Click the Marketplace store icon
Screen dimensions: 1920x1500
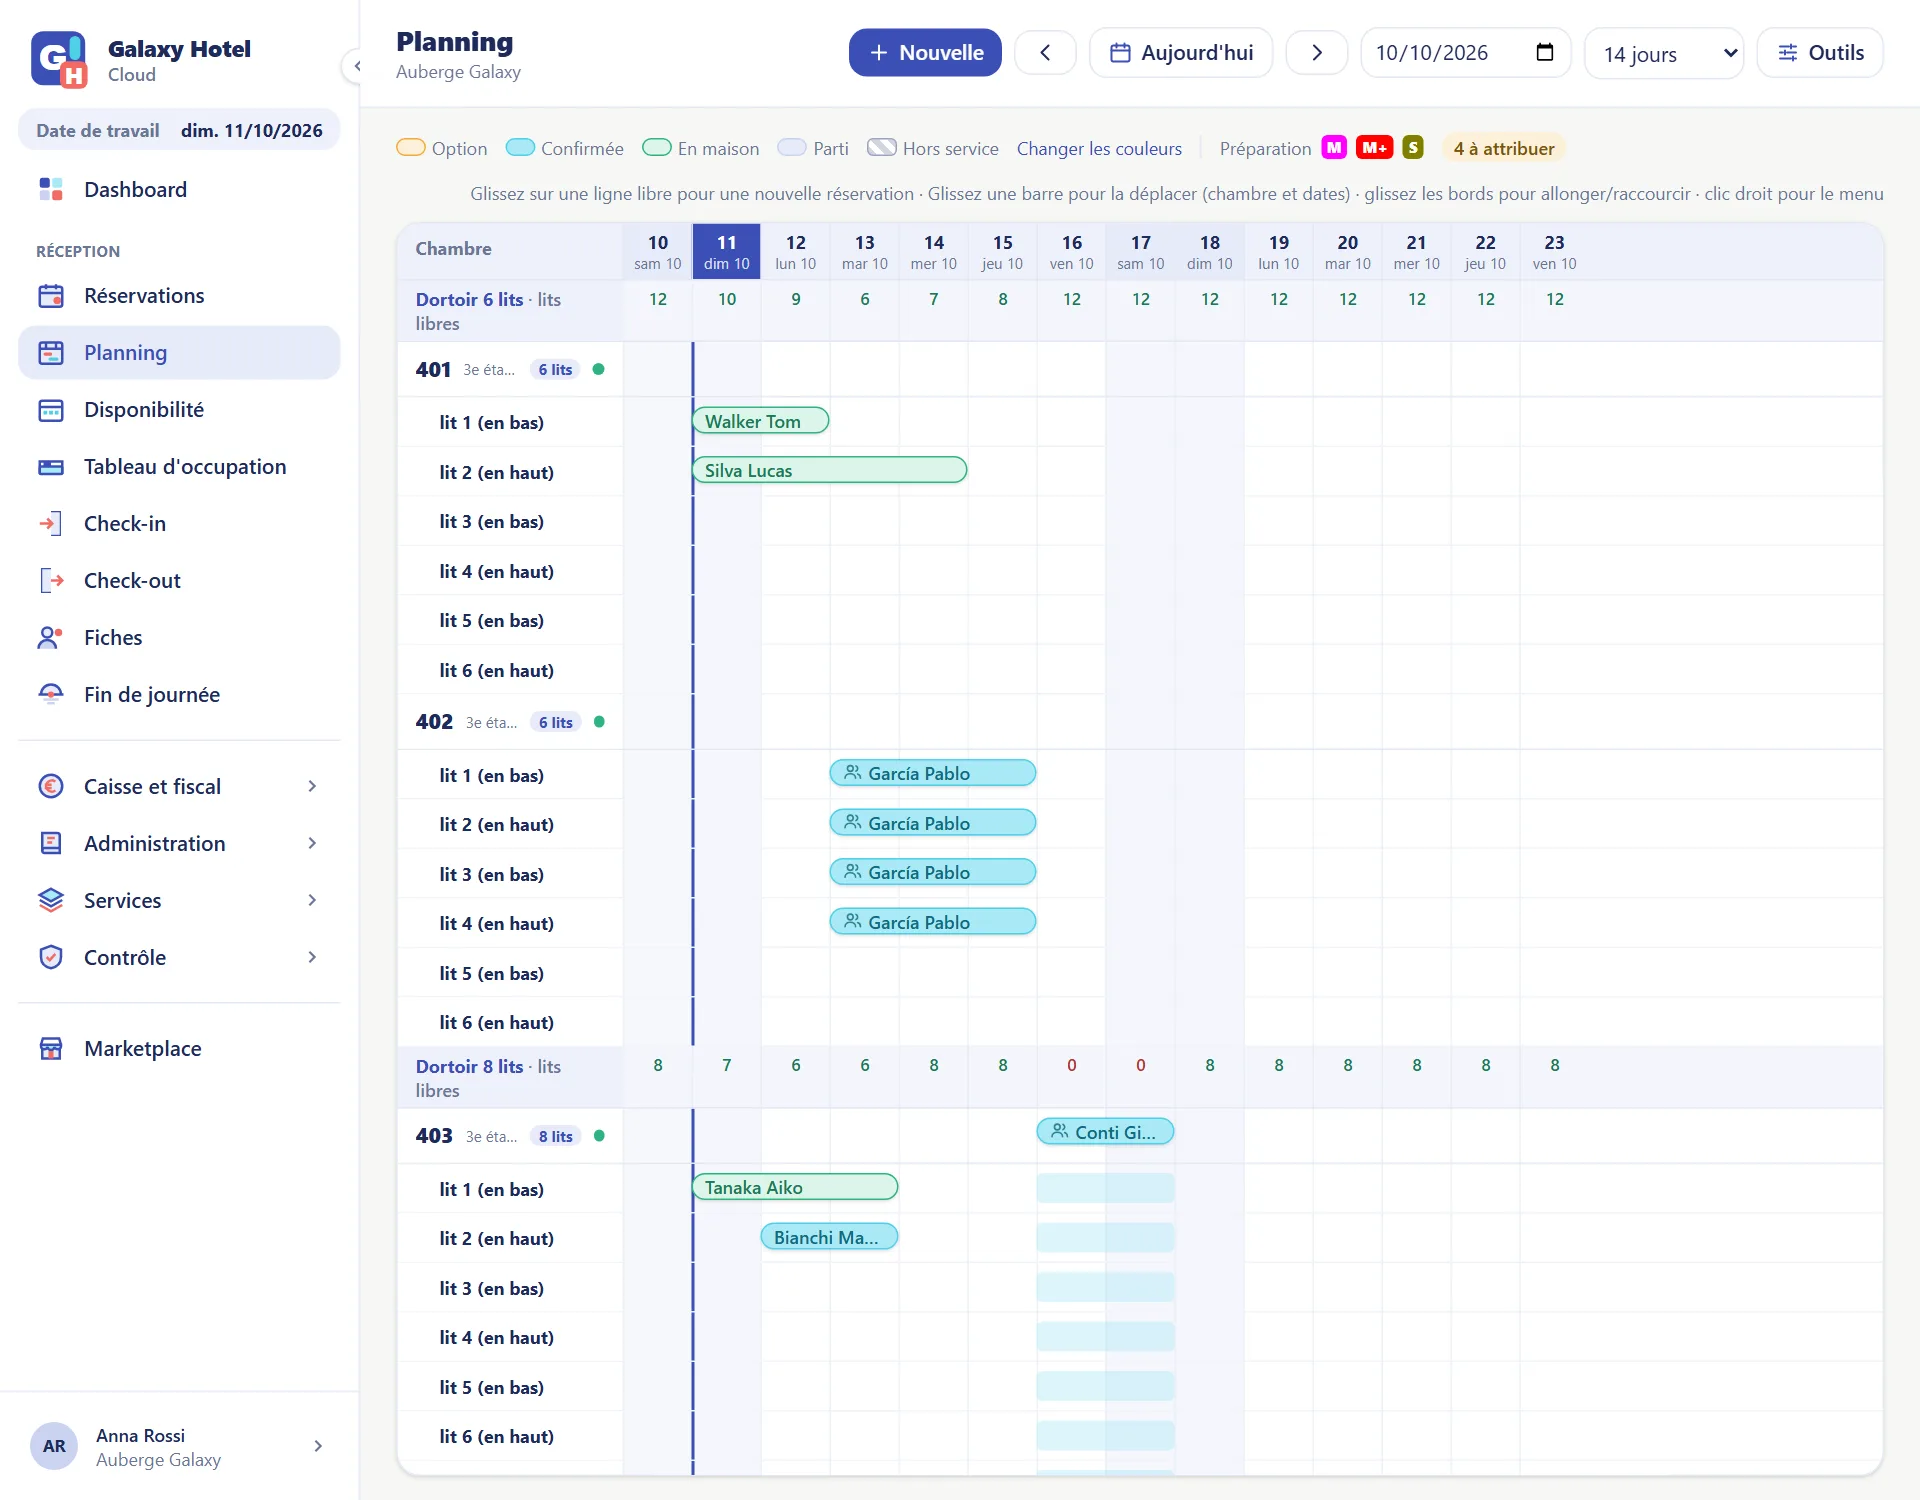[51, 1048]
